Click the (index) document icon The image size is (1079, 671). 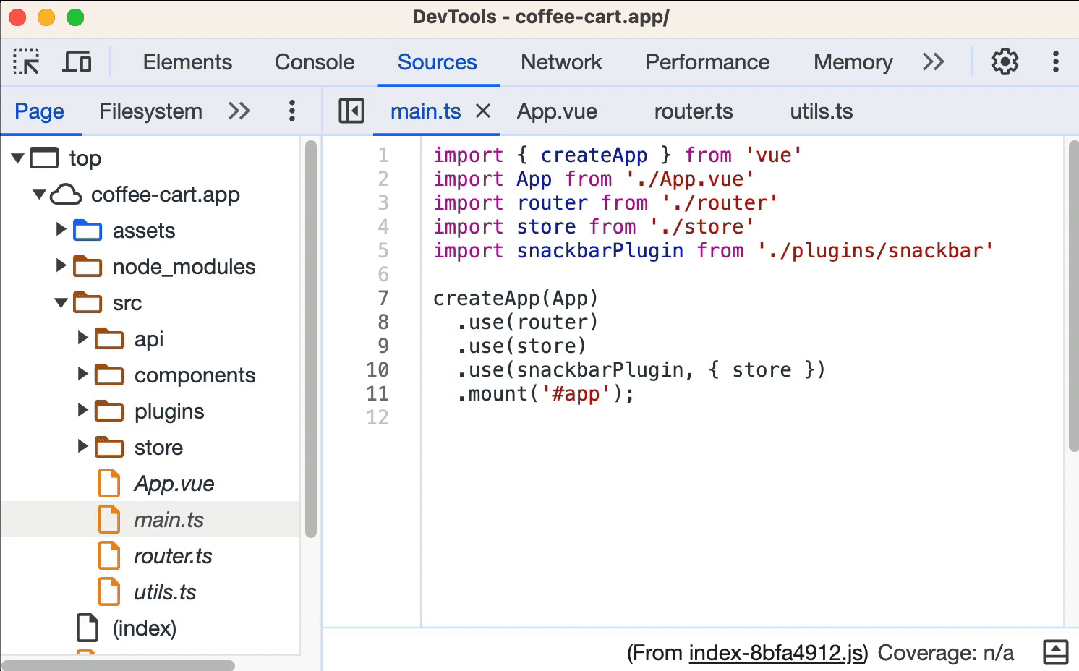point(87,628)
